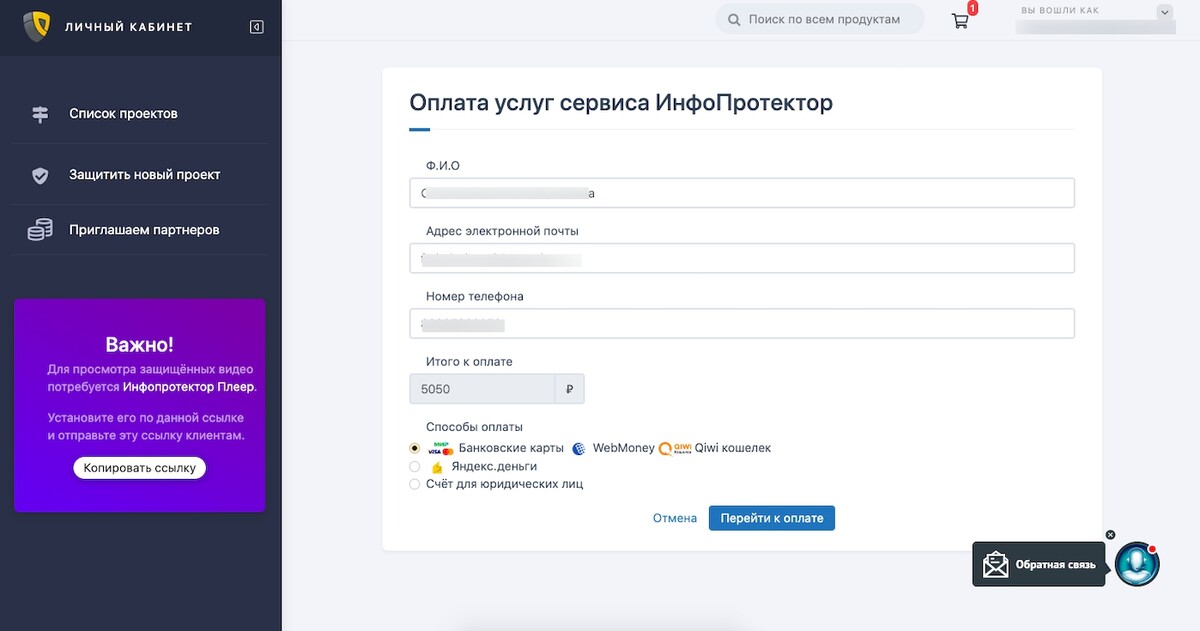
Task: Click the Отмена link
Action: (x=675, y=518)
